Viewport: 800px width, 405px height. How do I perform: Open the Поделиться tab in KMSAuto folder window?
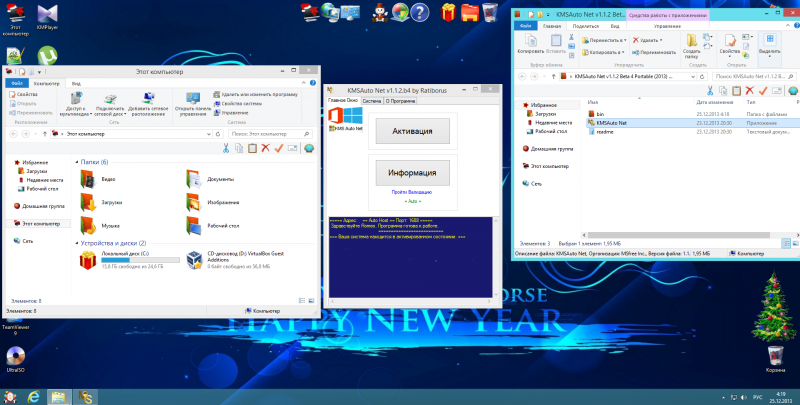click(586, 26)
